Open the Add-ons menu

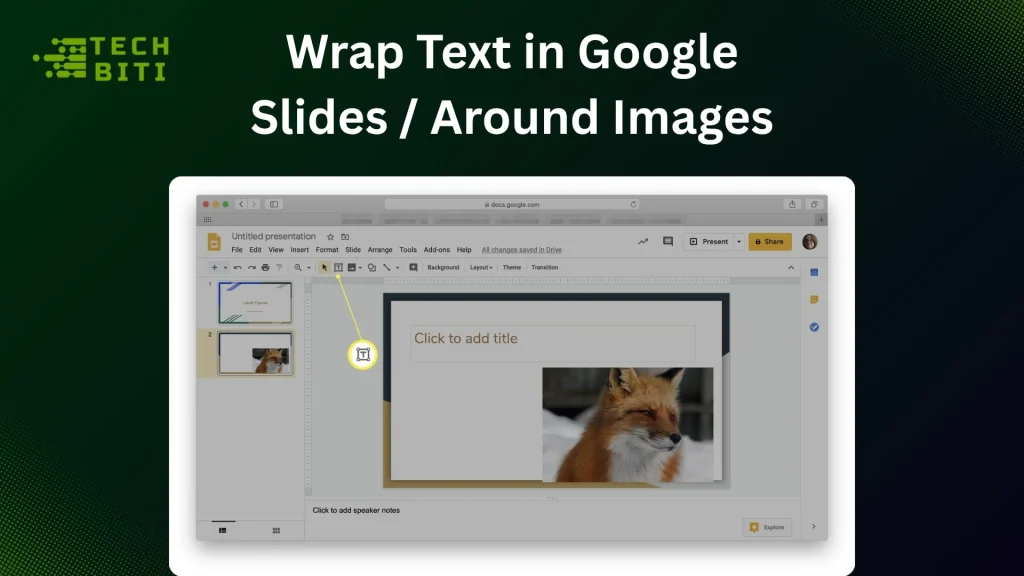tap(437, 249)
